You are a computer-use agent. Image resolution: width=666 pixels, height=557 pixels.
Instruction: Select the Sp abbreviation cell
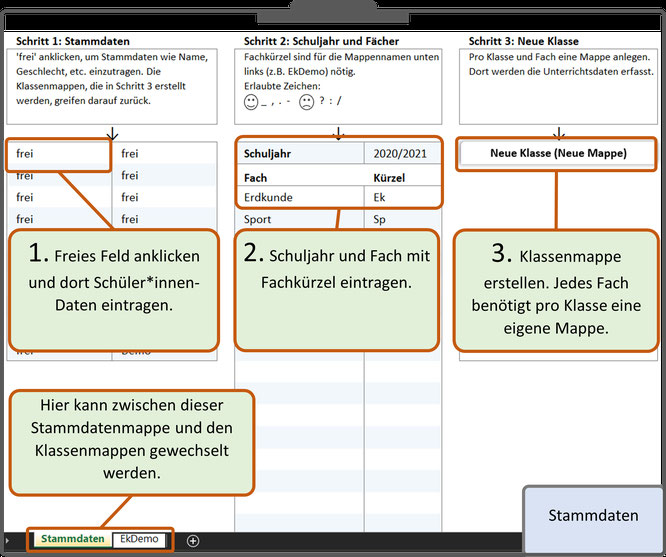pos(402,219)
